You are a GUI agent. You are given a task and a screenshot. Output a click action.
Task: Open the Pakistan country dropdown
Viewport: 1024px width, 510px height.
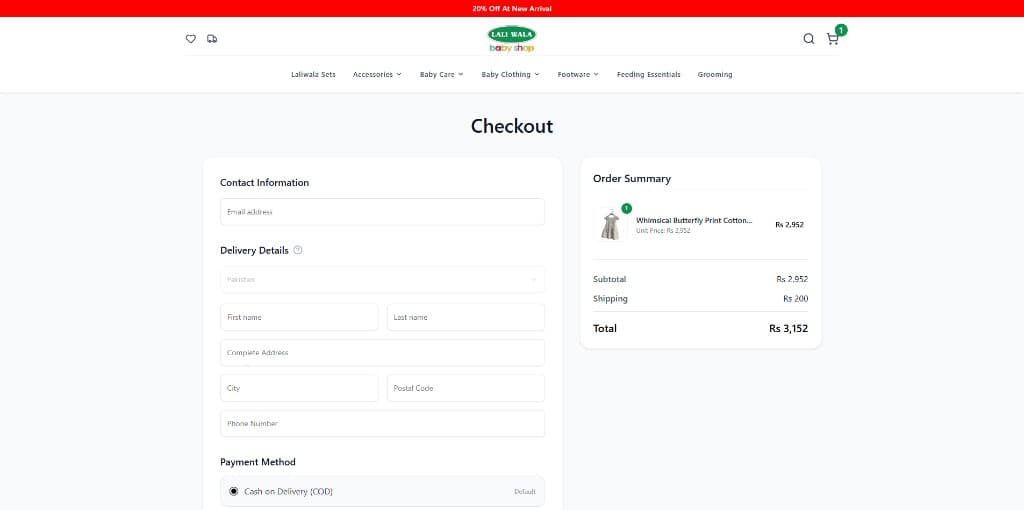383,279
